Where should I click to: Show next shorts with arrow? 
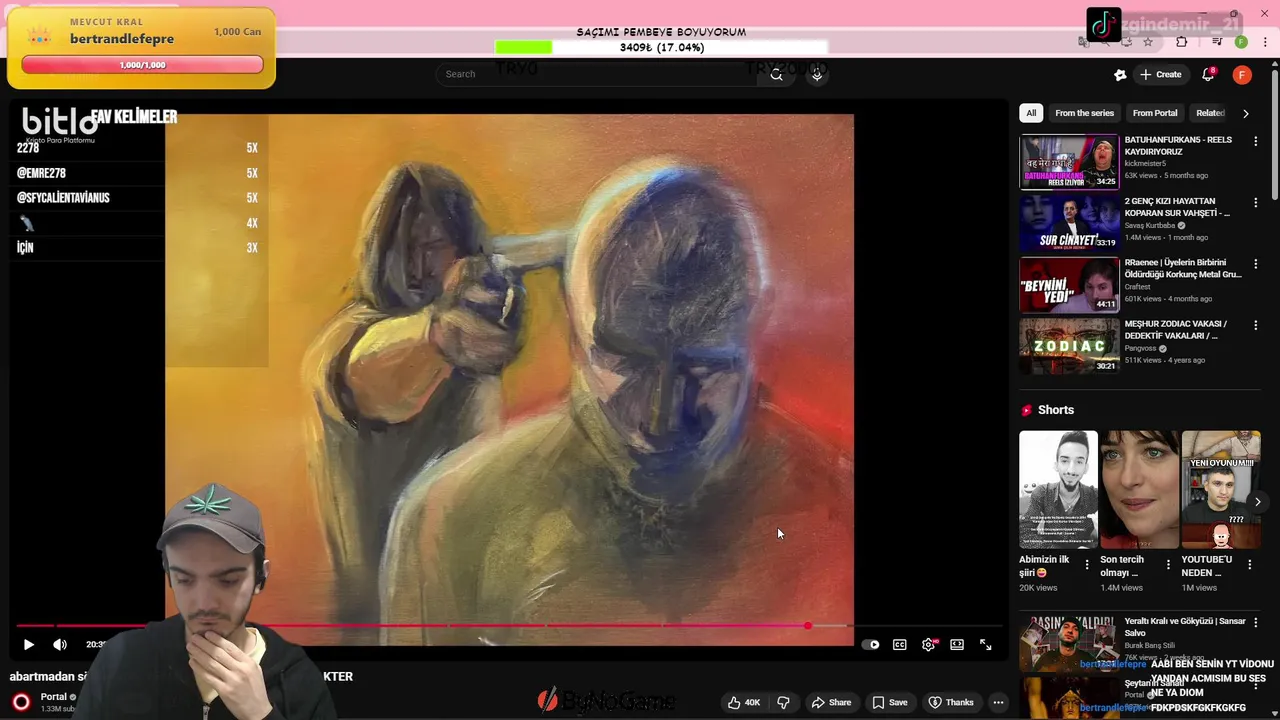click(x=1258, y=502)
